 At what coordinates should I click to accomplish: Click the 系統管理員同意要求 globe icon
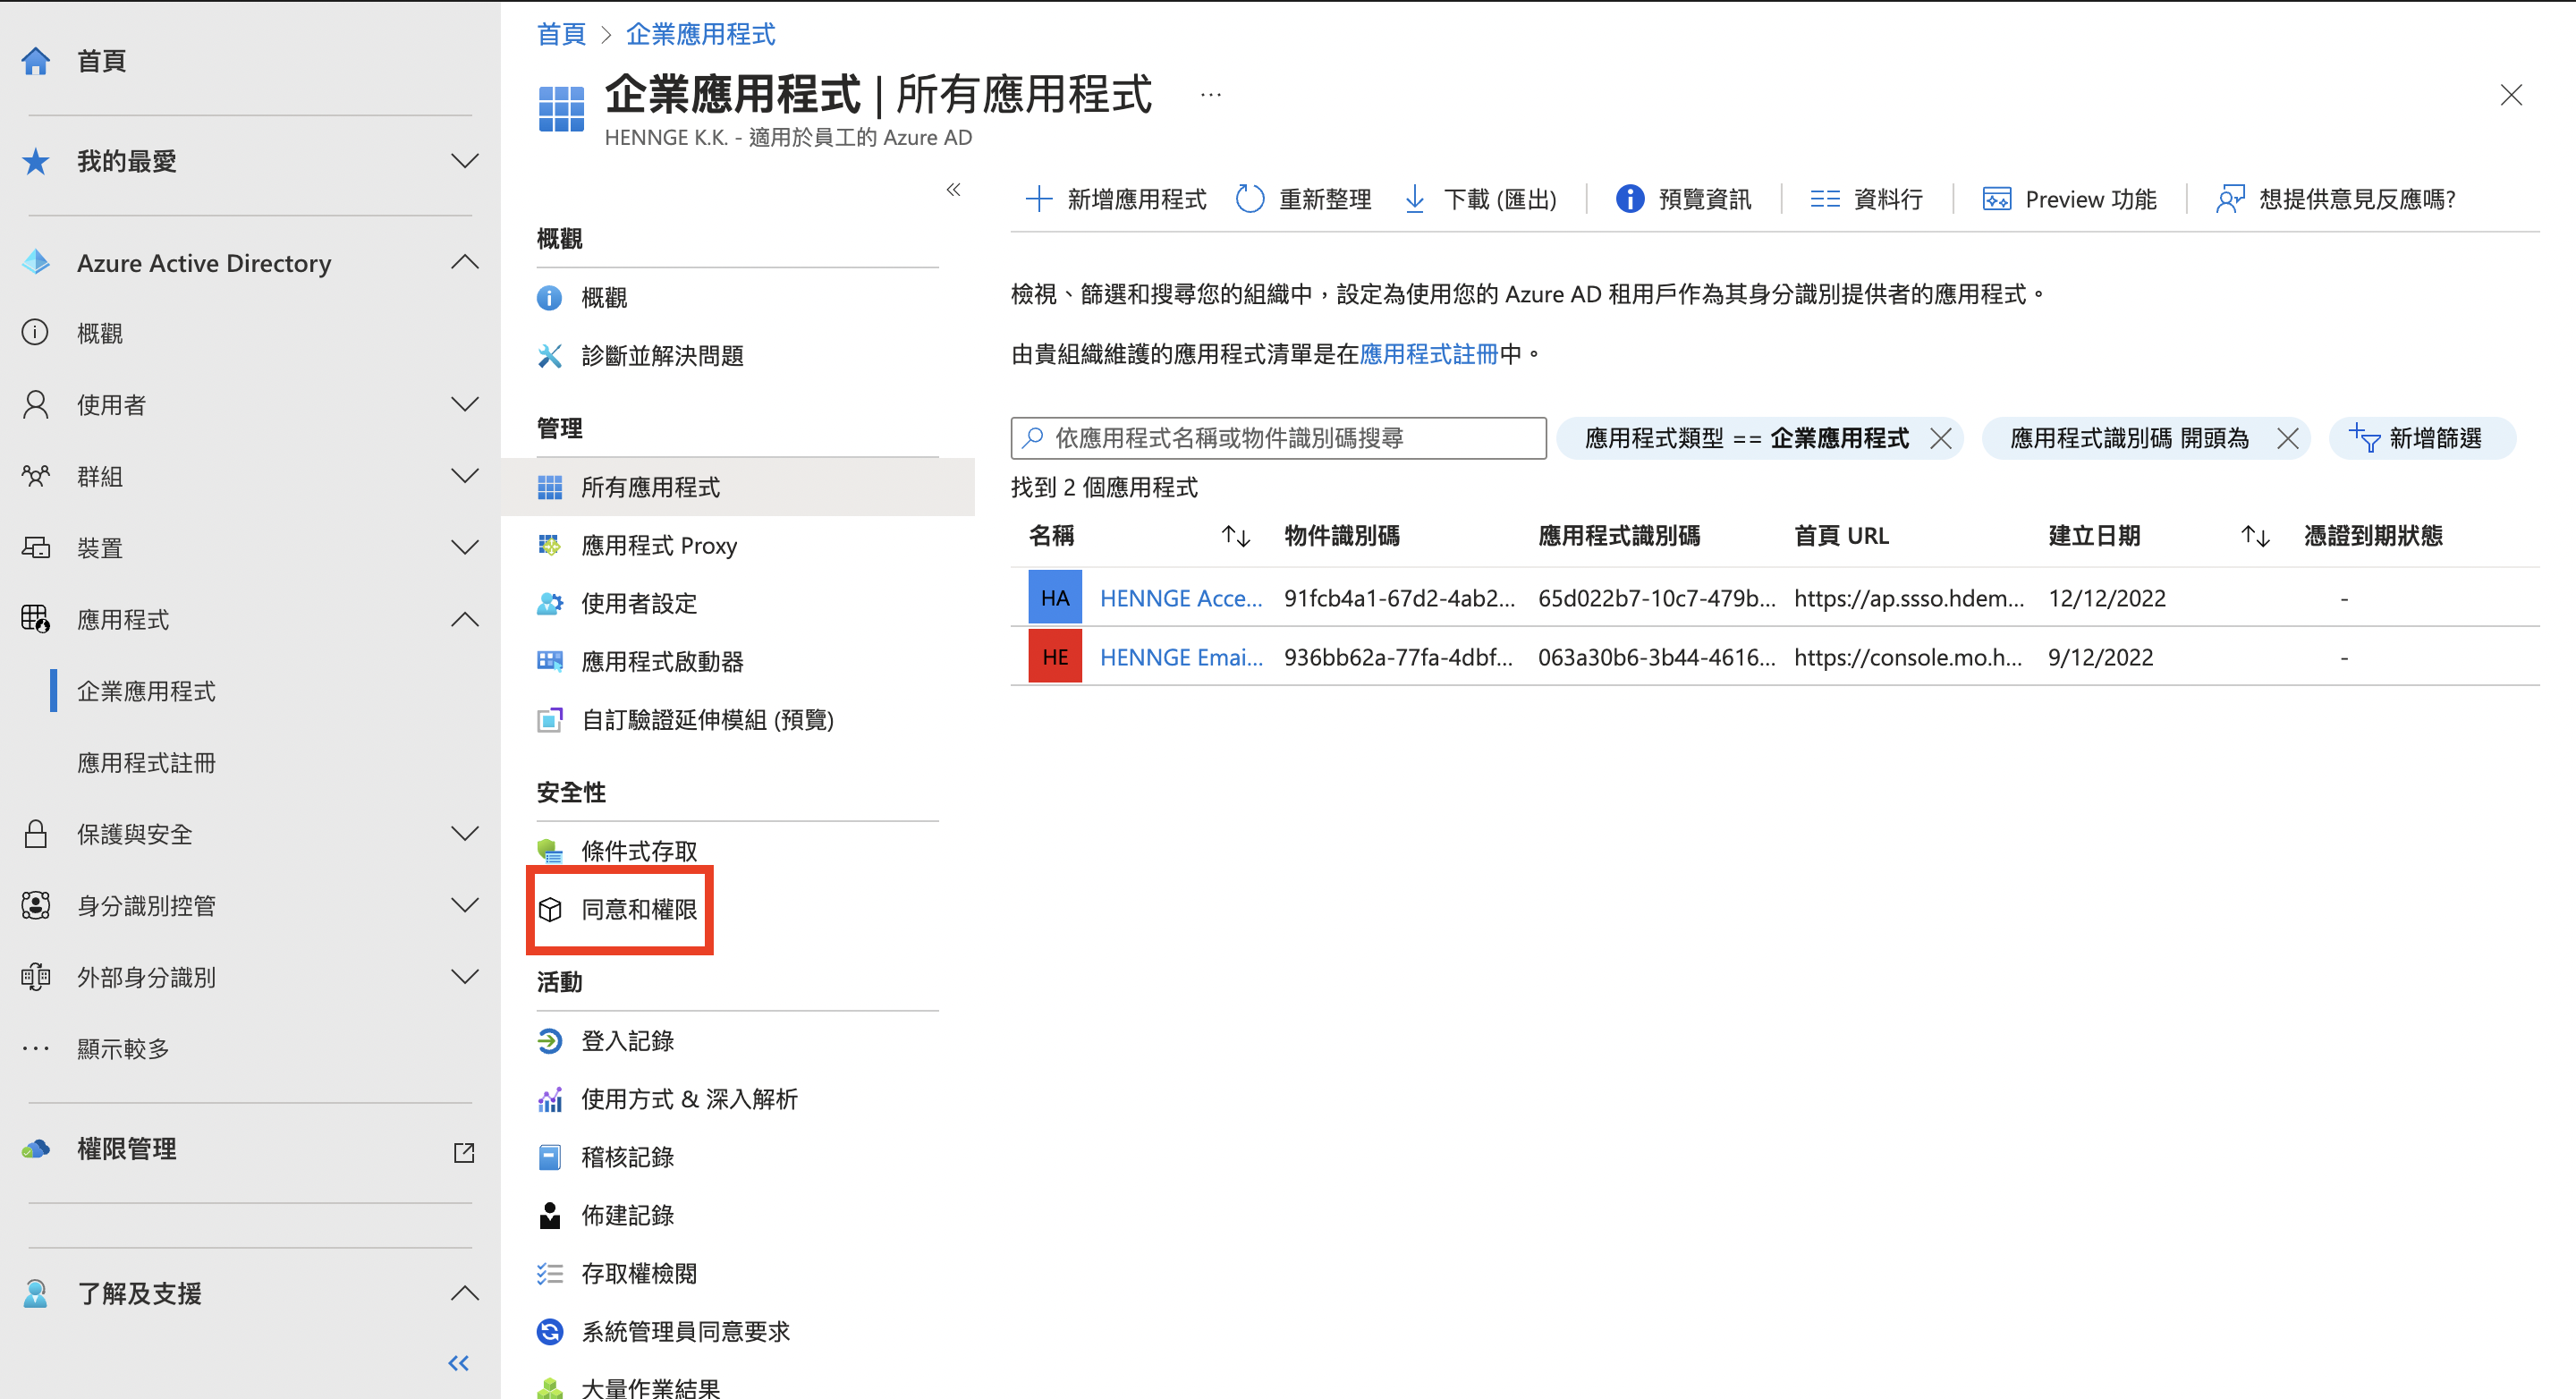(550, 1331)
